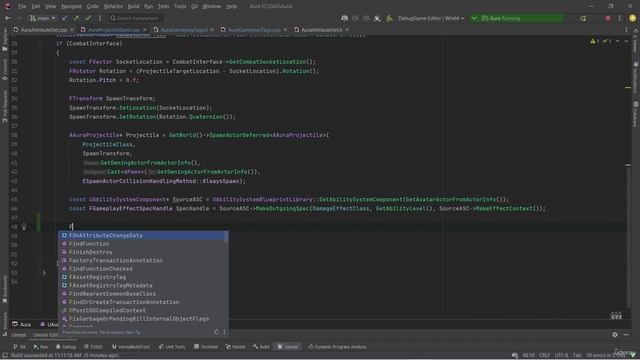Viewport: 640px width, 360px height.
Task: Select FOnAttributeChangeData completion suggestion
Action: point(141,236)
